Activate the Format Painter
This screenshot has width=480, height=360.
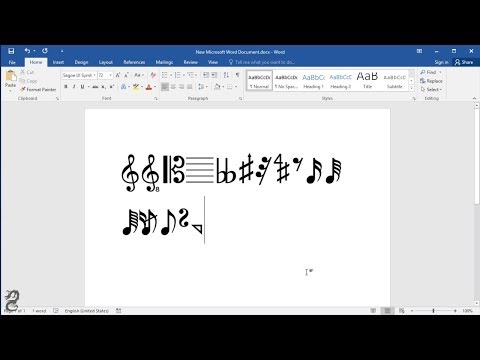click(38, 89)
